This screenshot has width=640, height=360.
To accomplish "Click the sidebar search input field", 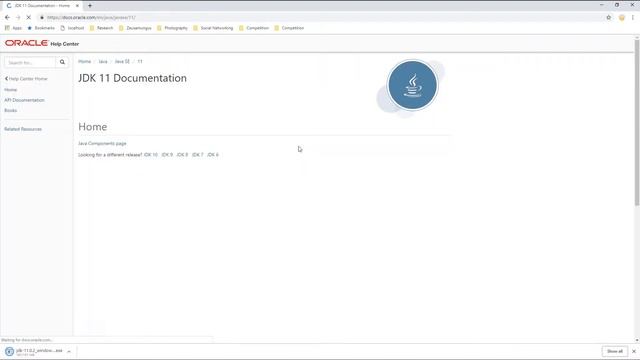I will pyautogui.click(x=30, y=62).
